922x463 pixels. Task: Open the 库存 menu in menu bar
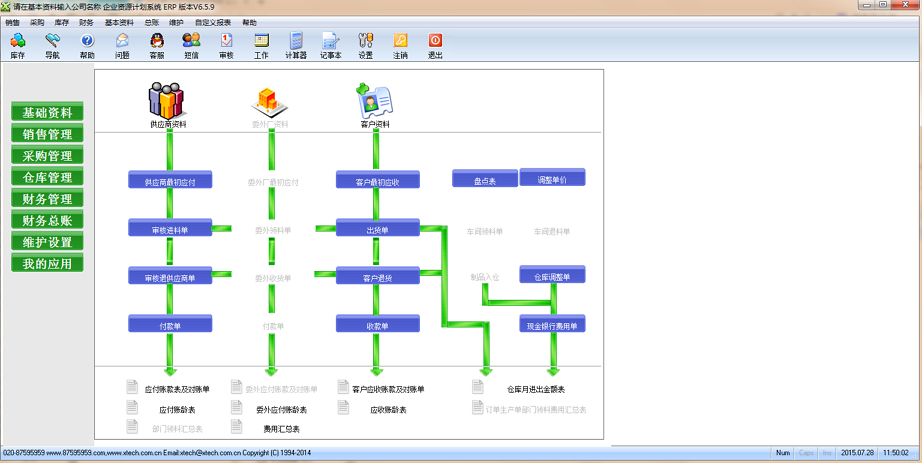pos(62,23)
